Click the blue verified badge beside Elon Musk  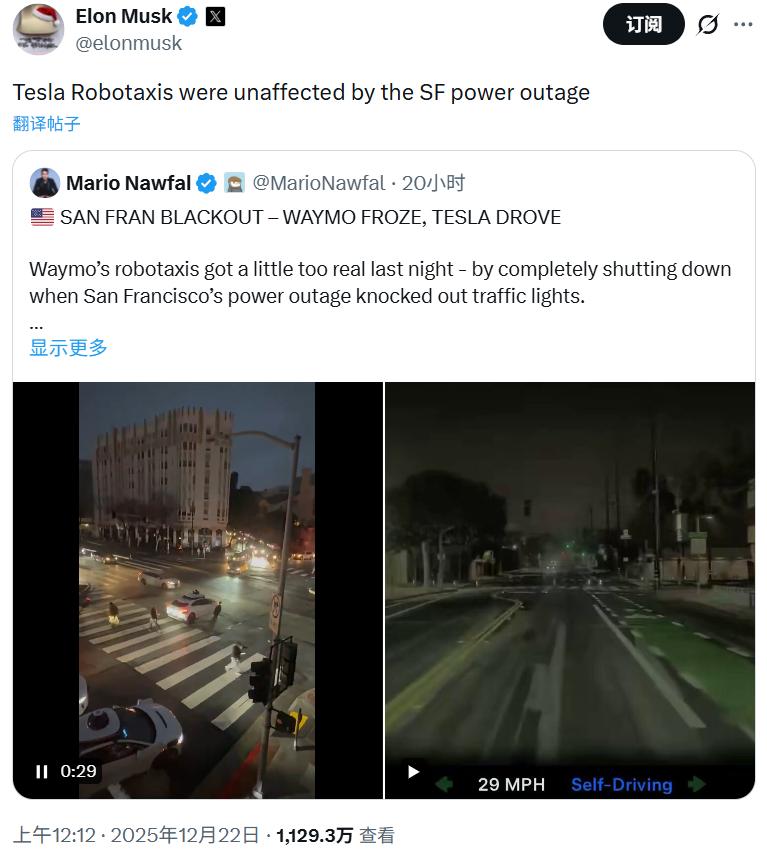(x=188, y=17)
